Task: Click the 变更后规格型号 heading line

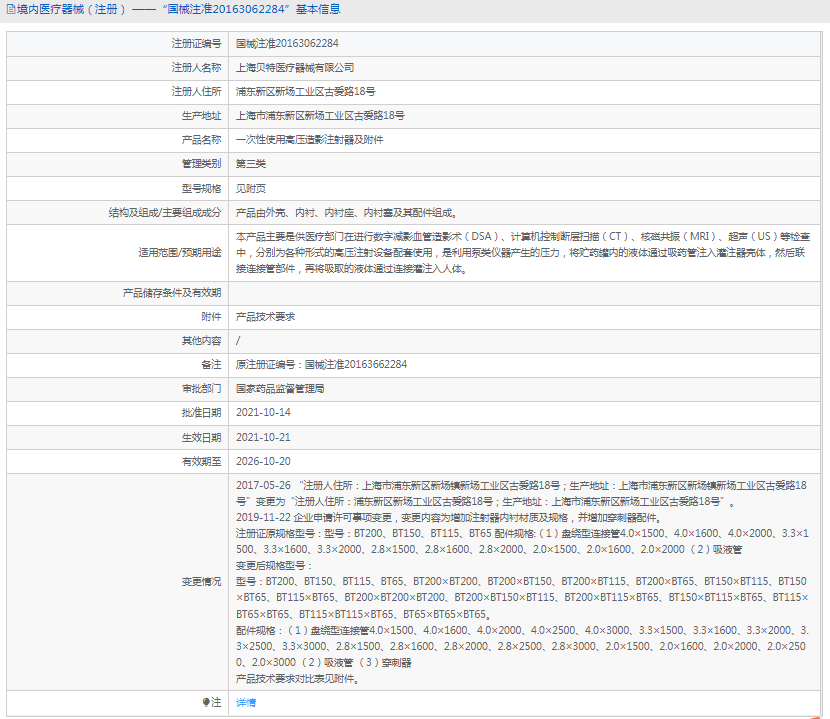Action: 274,565
